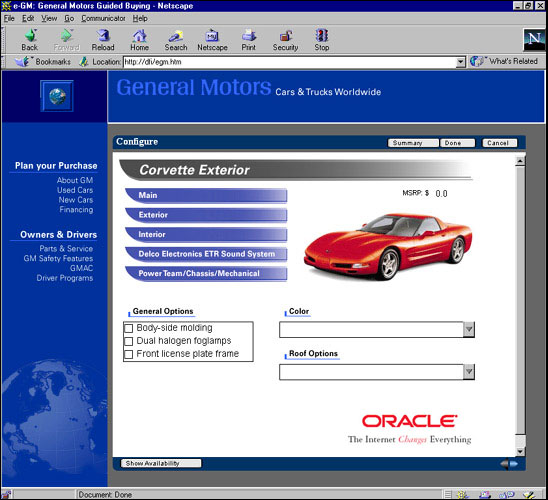Open the View menu

pyautogui.click(x=49, y=18)
